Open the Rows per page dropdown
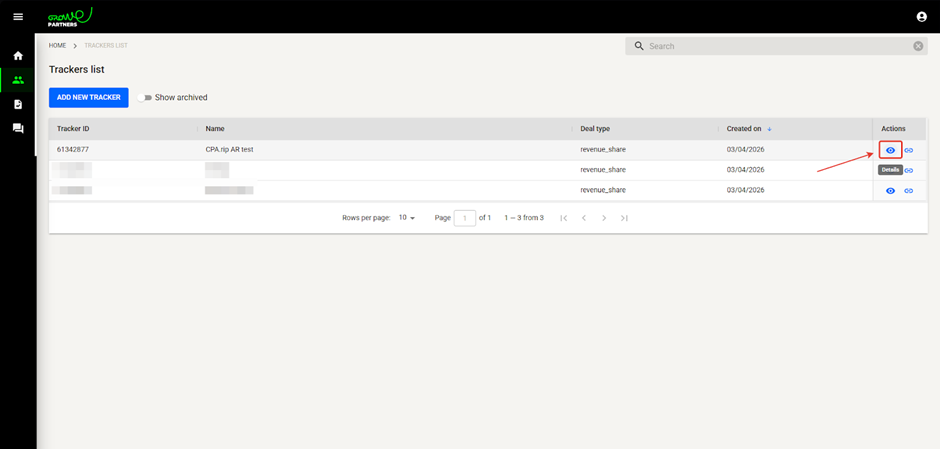 pos(406,218)
